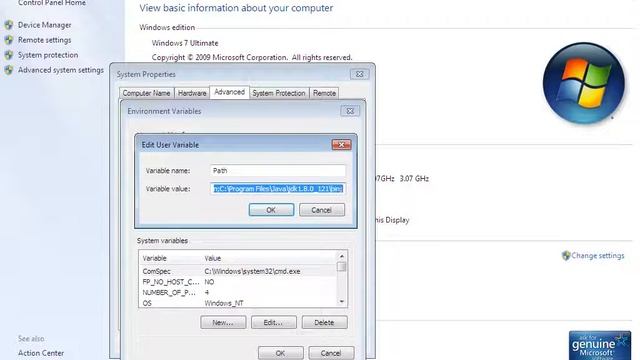Open the System Protection tab

(279, 93)
